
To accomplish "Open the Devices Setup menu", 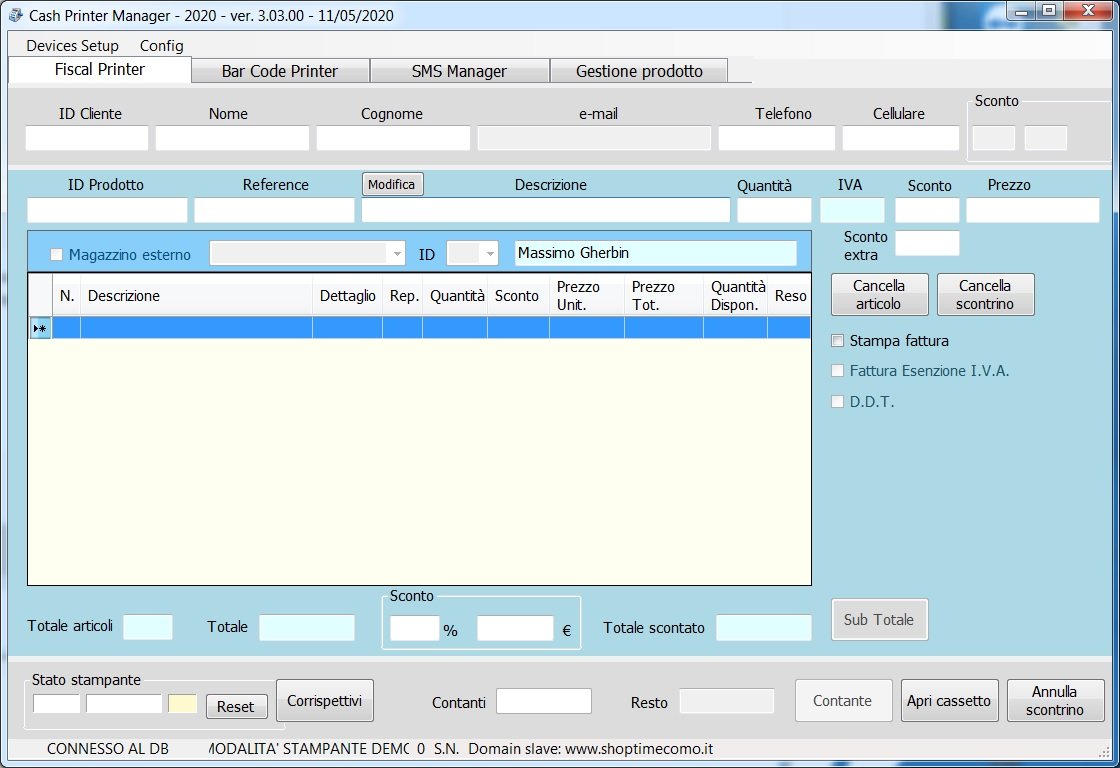I will pyautogui.click(x=72, y=46).
